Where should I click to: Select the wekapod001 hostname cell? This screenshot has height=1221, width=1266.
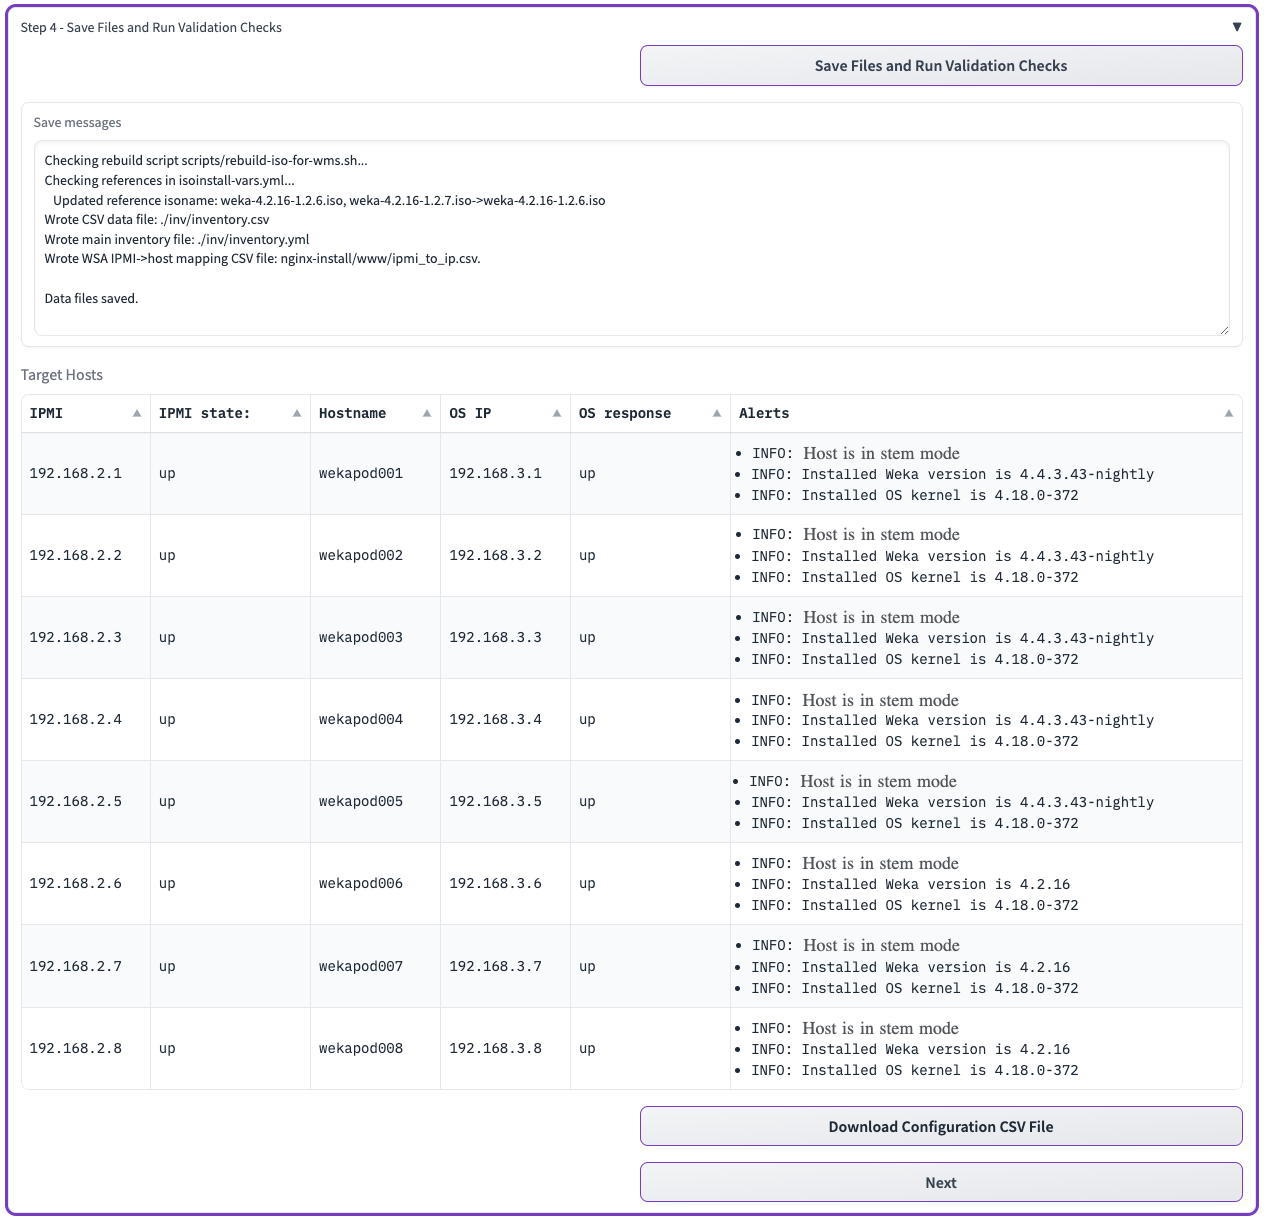(x=361, y=474)
